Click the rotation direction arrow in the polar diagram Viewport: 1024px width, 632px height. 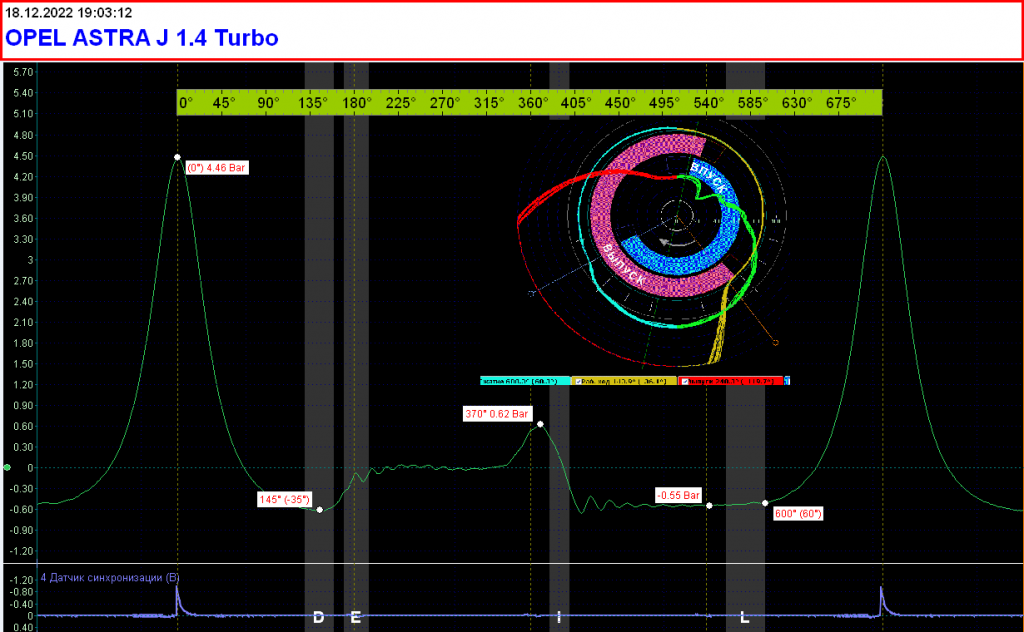point(678,243)
